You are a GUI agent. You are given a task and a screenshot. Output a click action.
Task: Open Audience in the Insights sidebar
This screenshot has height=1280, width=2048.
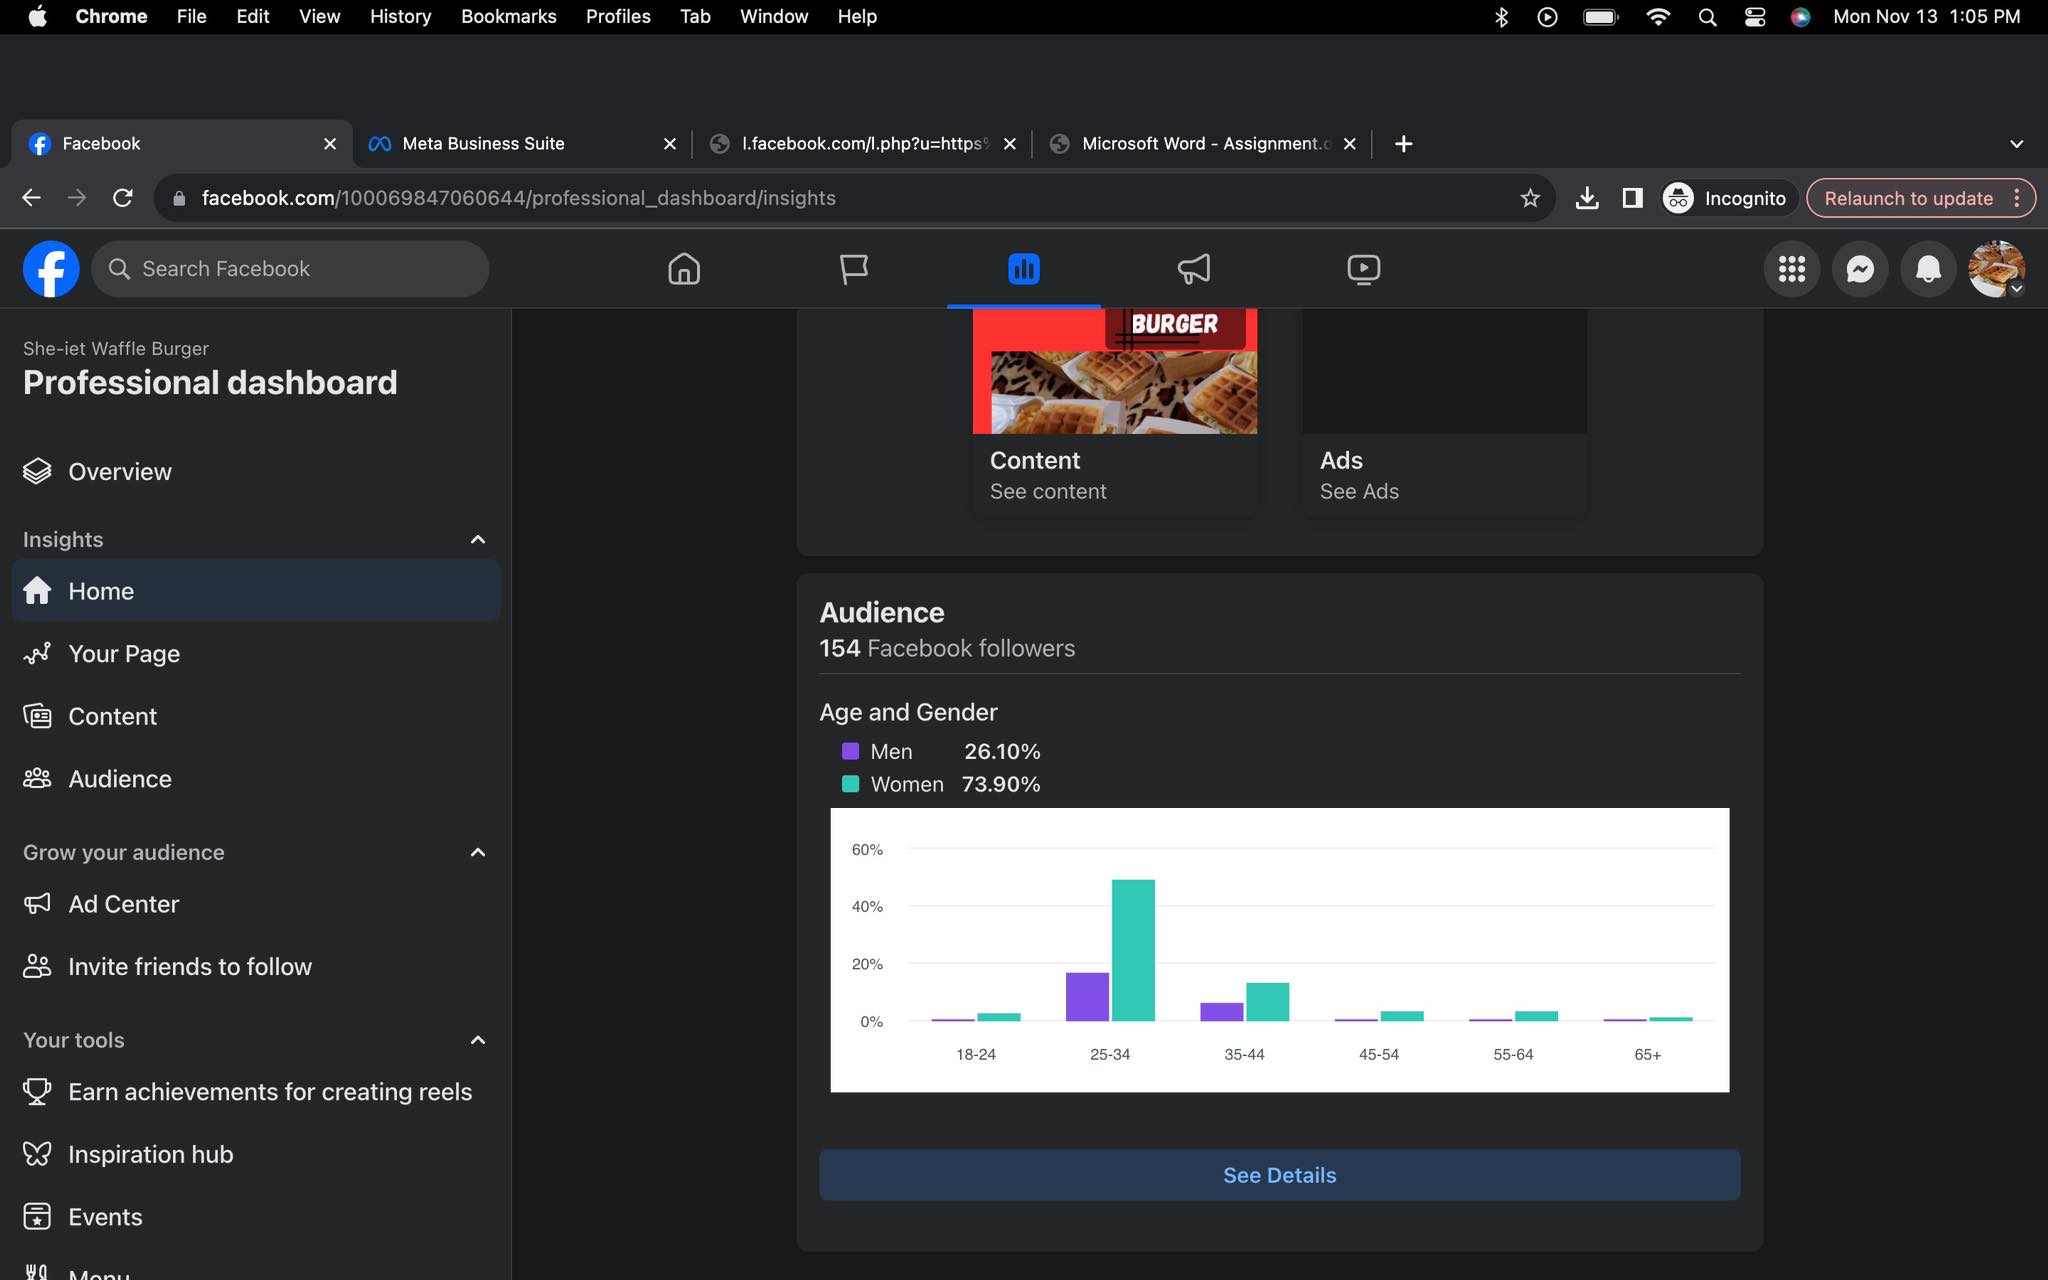tap(120, 779)
